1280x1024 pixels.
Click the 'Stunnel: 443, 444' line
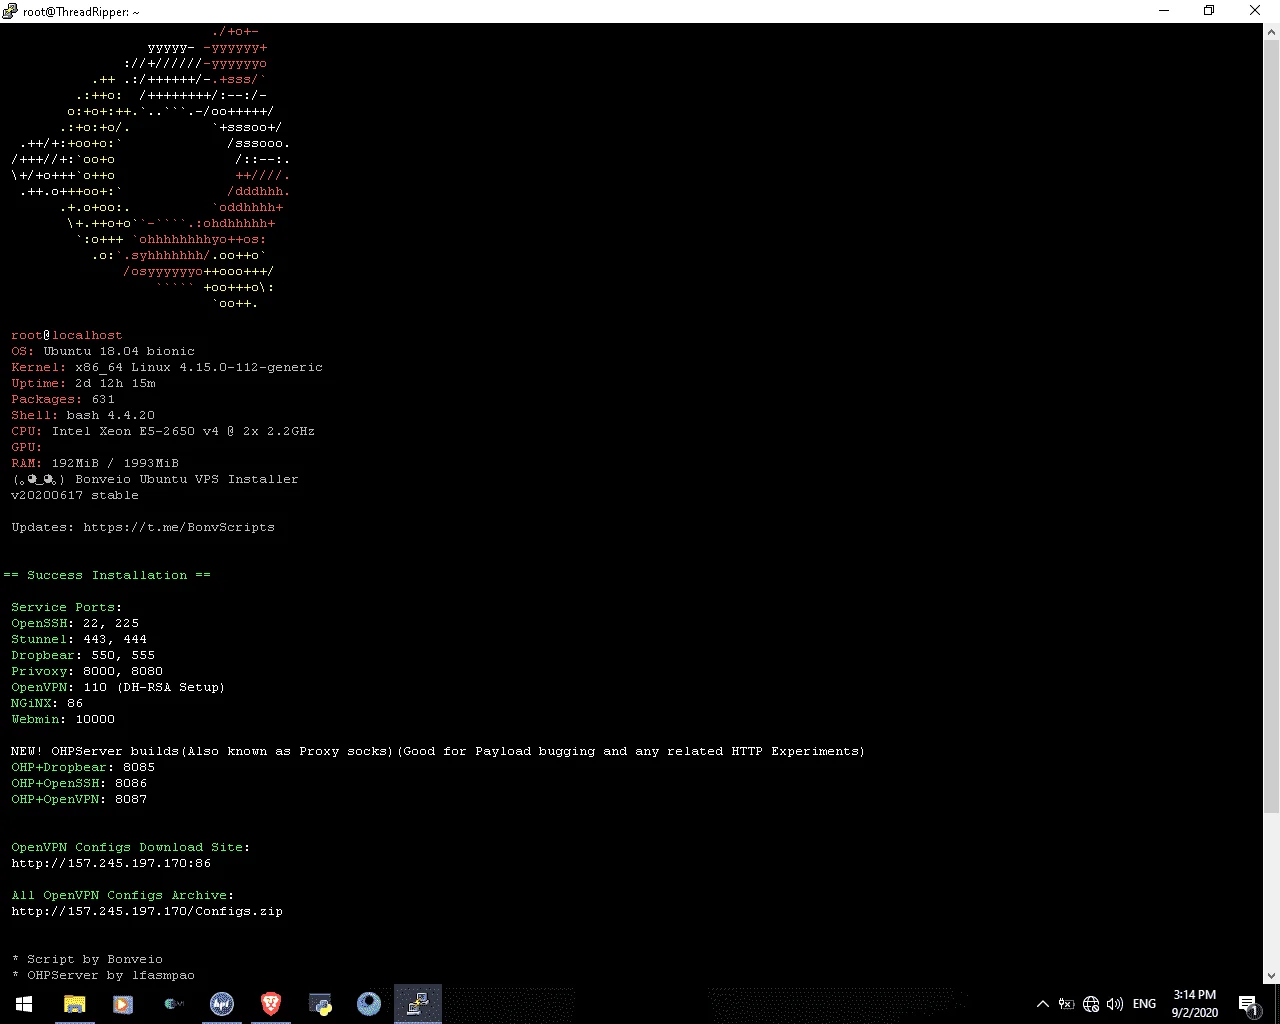[x=79, y=639]
